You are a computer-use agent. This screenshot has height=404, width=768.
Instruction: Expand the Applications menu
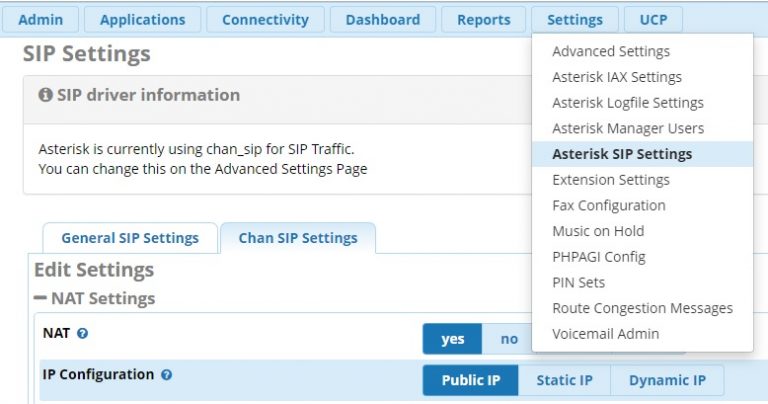[142, 19]
